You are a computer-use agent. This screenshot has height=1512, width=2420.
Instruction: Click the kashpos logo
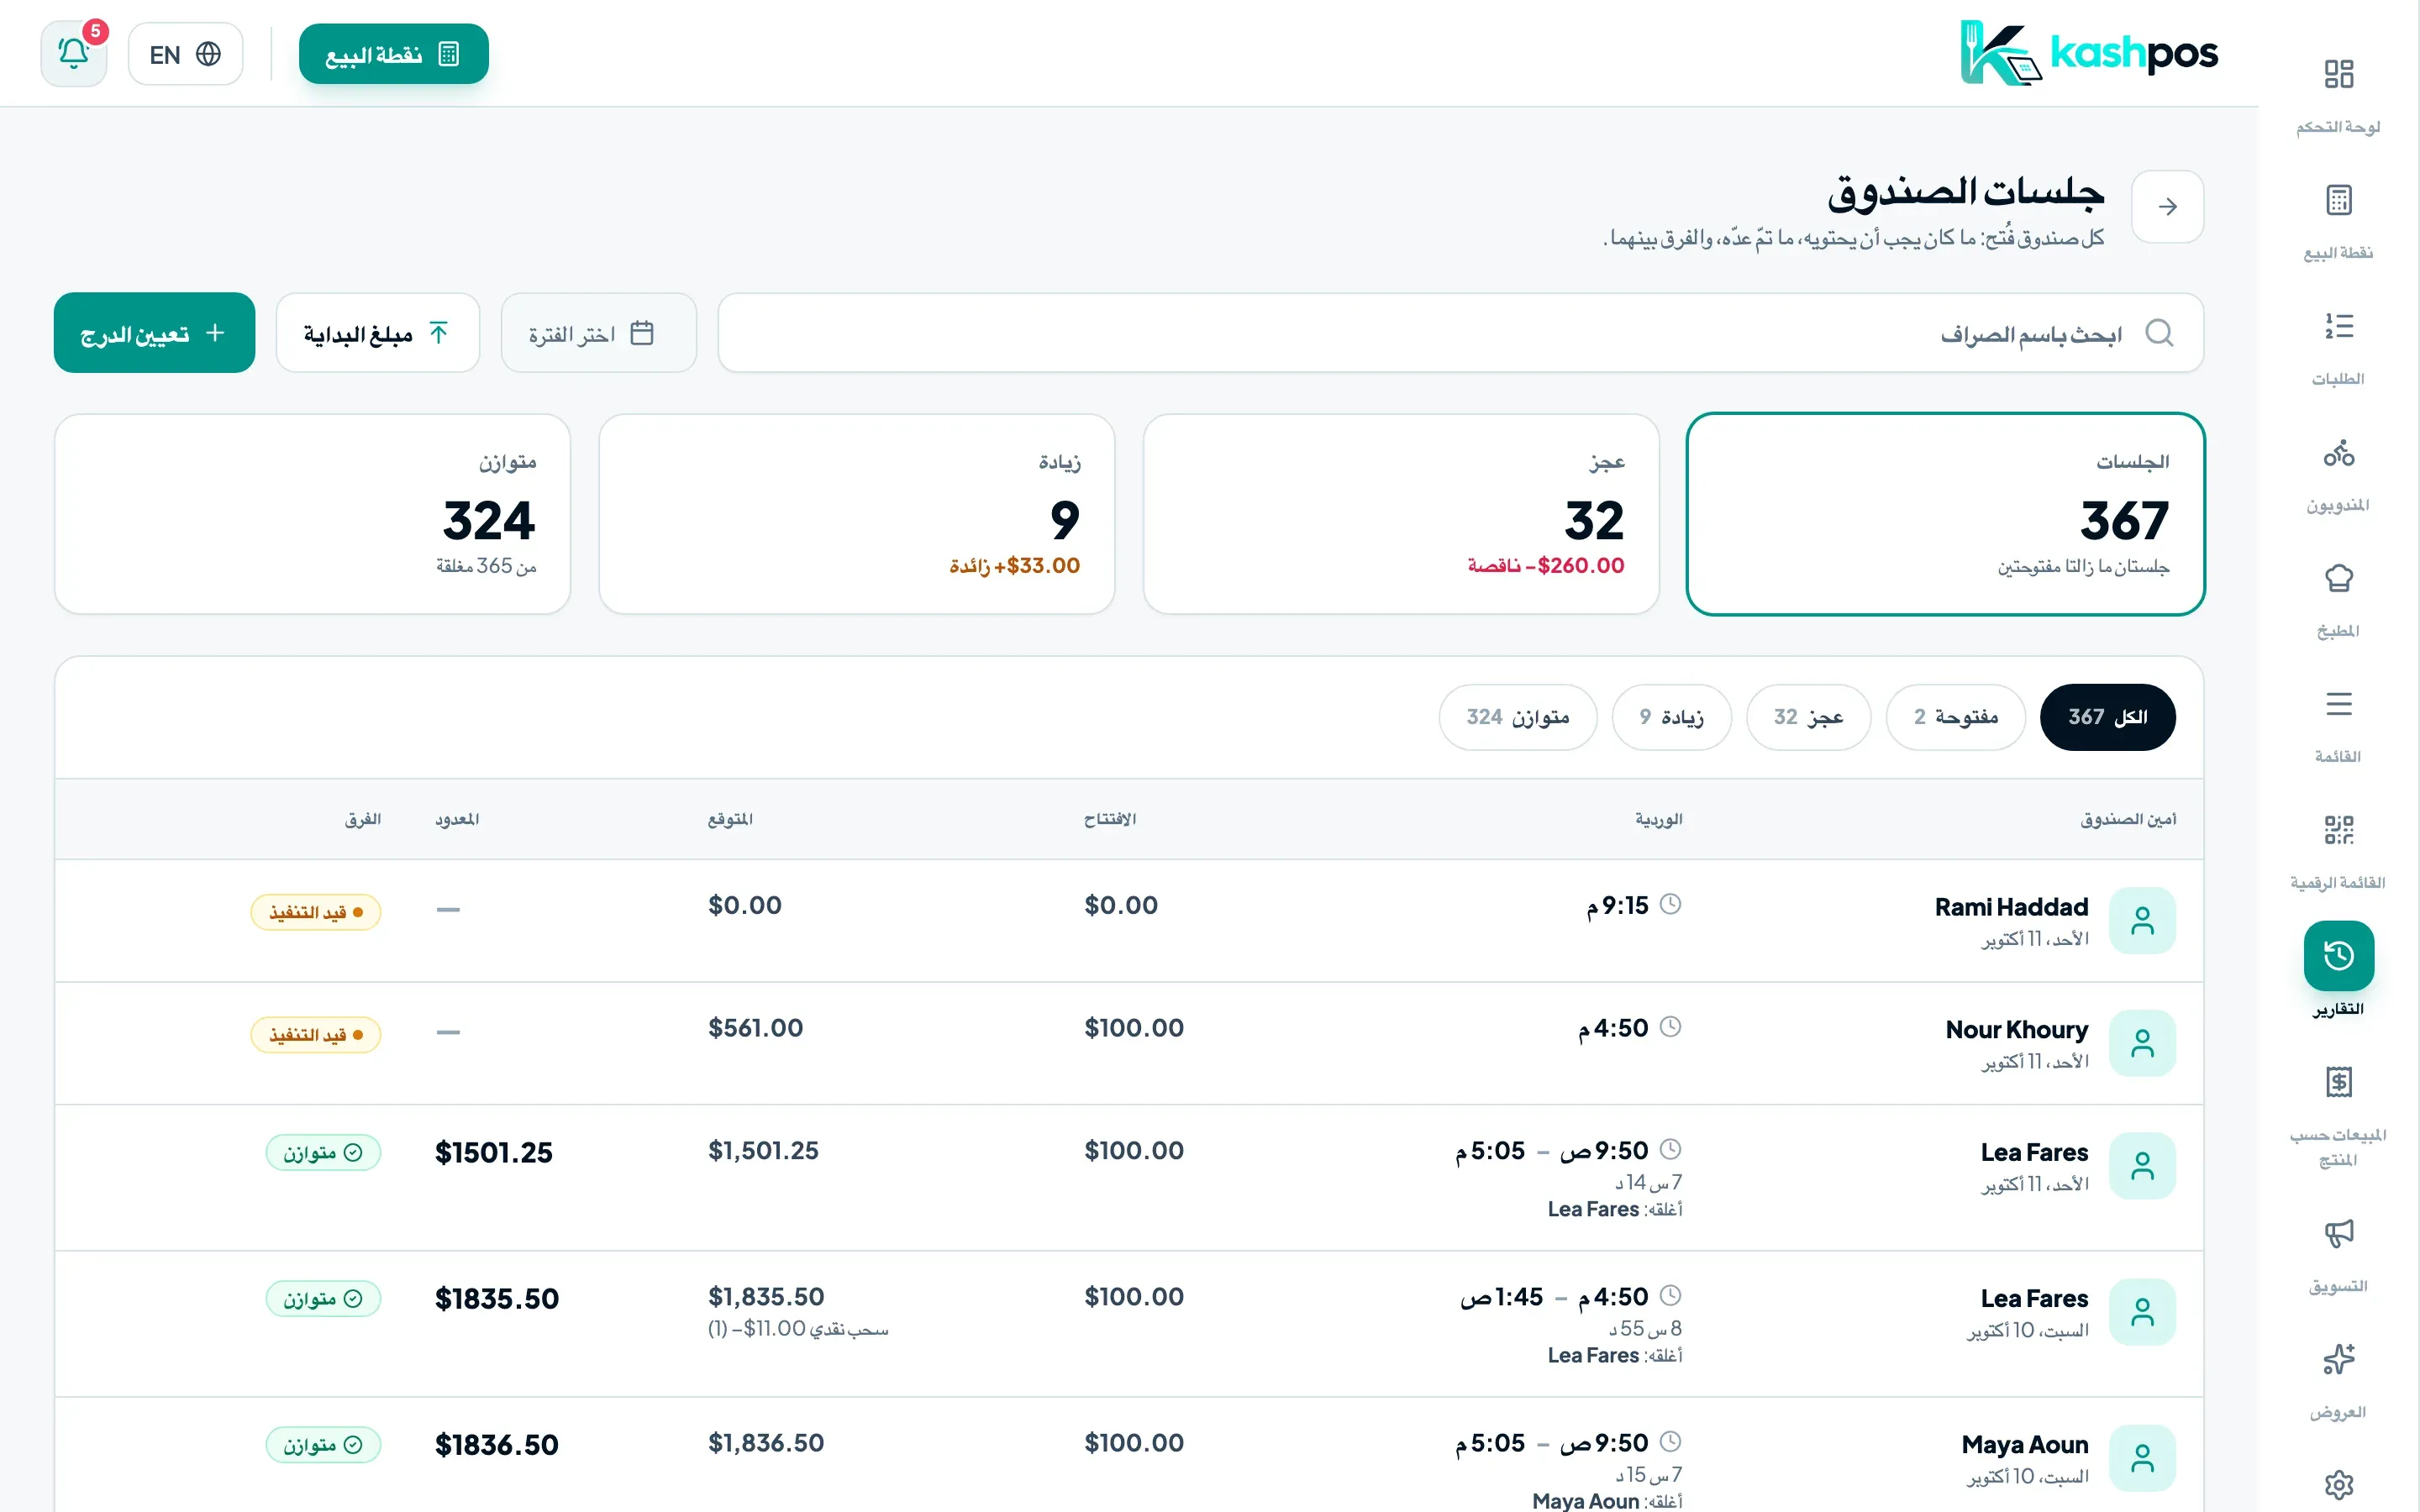pos(2088,53)
